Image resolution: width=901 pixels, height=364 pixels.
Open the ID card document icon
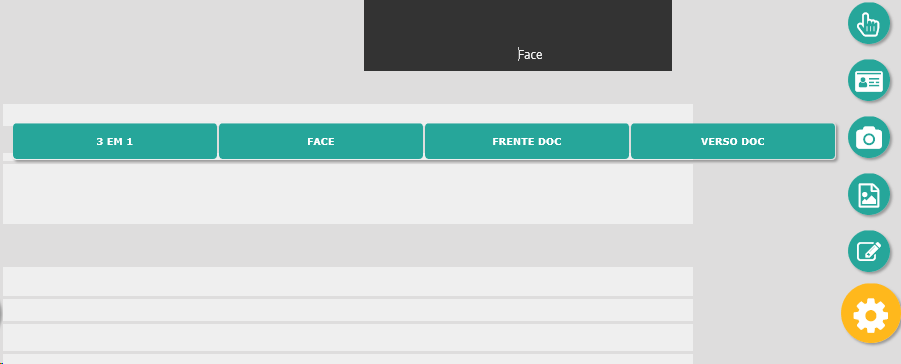[x=869, y=81]
